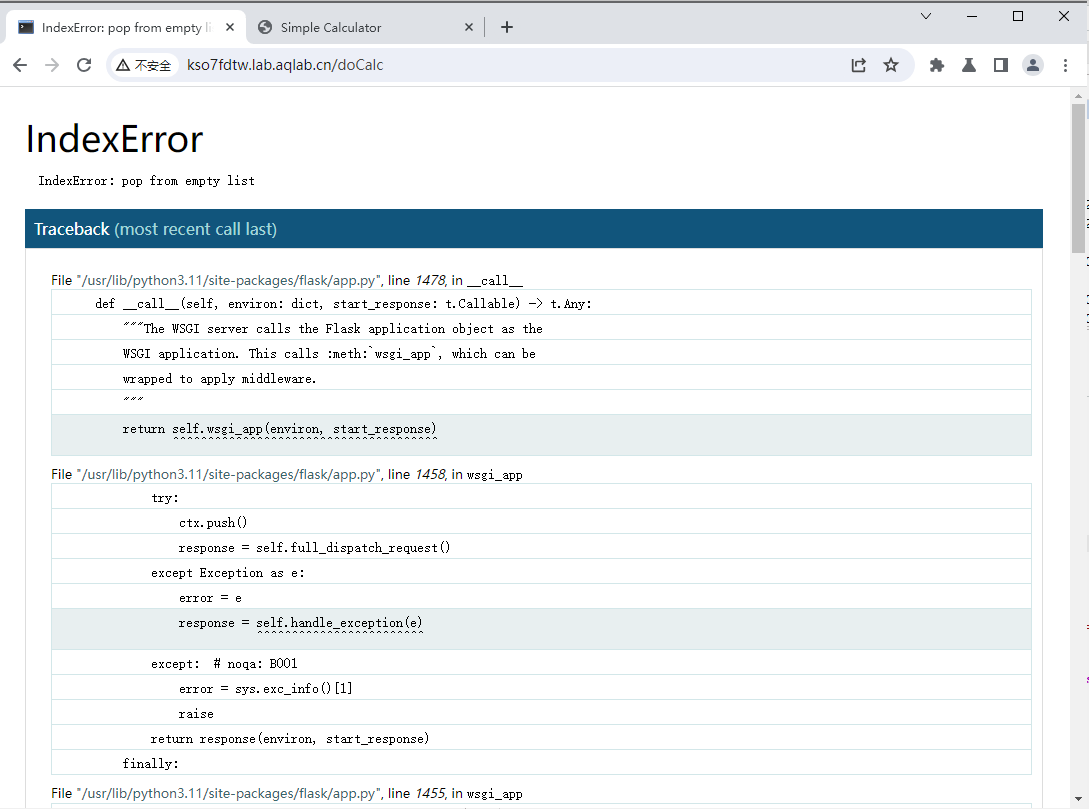Click the vertical scrollbar thumb
The height and width of the screenshot is (809, 1089).
pos(1078,178)
